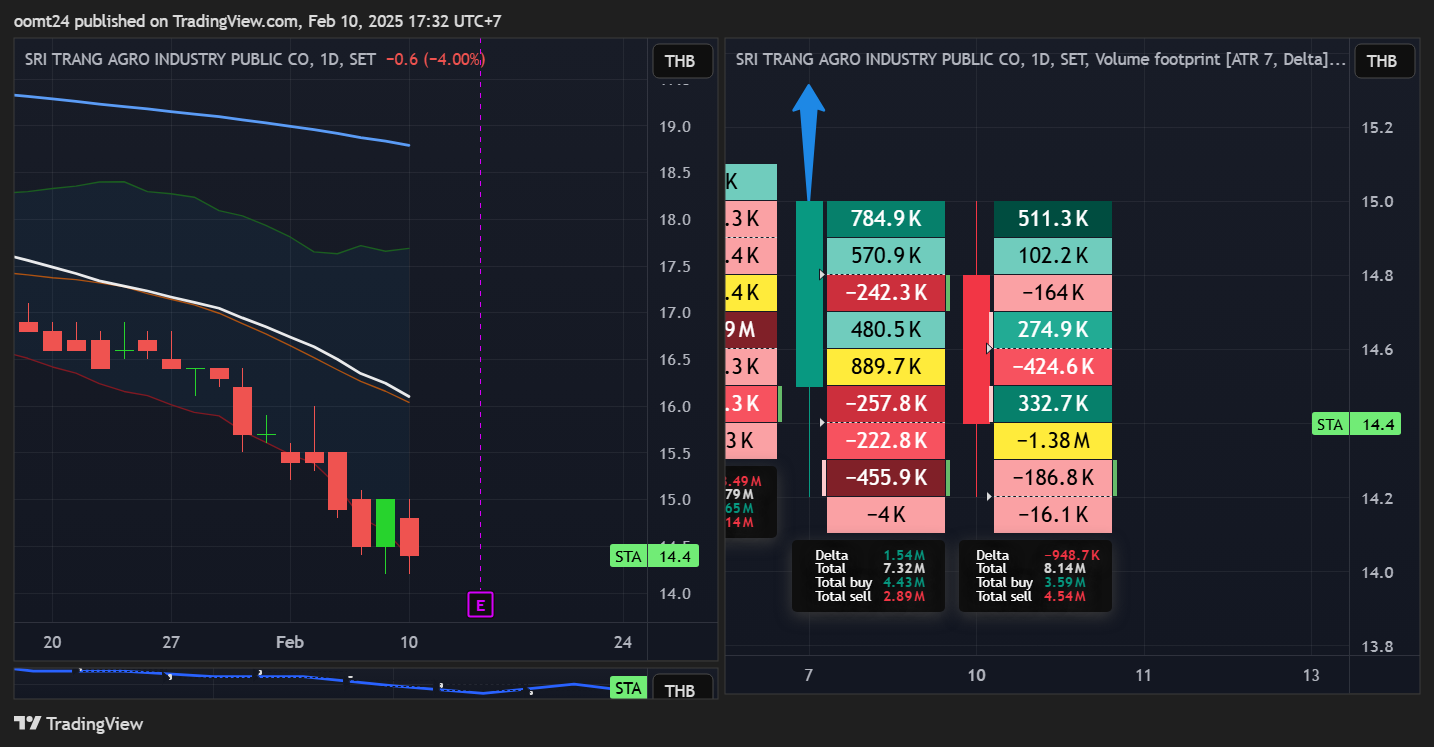
Task: Select the −424.6 K footprint cell
Action: 1053,367
